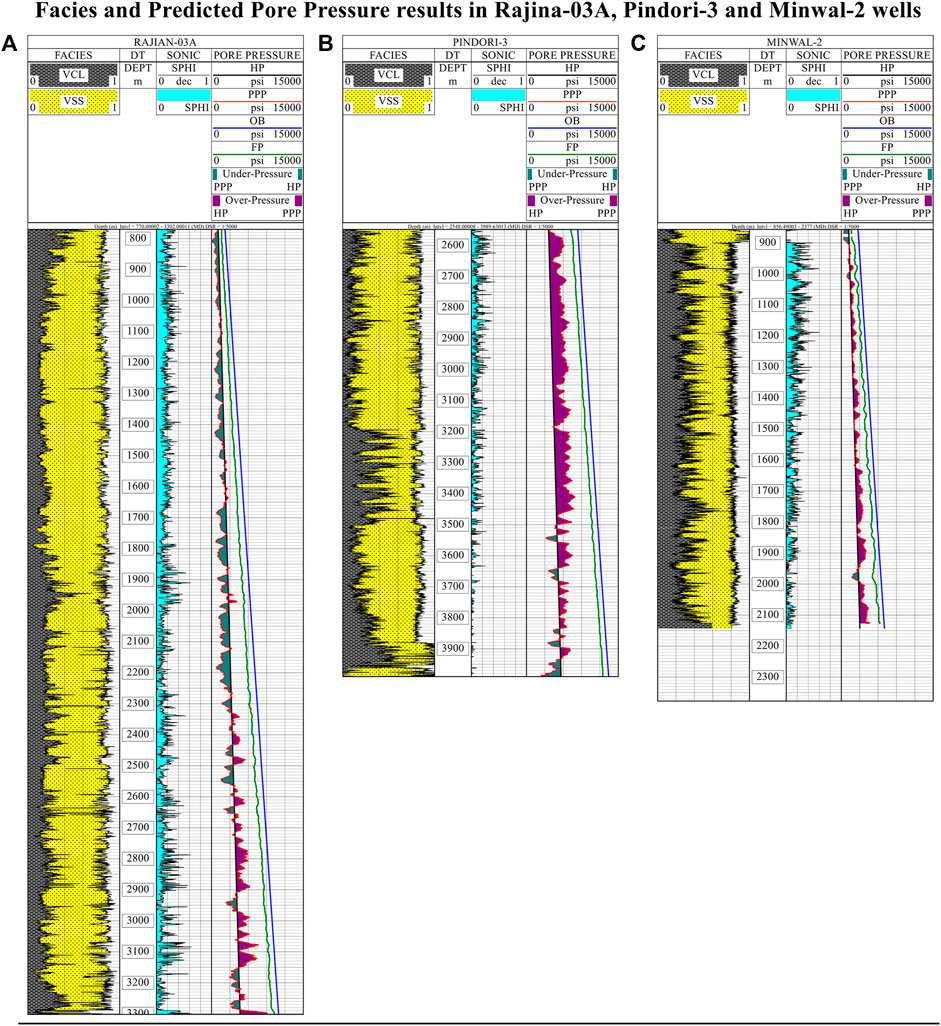Click the DT column header in MINWAL-2
The height and width of the screenshot is (1026, 941).
click(x=767, y=55)
